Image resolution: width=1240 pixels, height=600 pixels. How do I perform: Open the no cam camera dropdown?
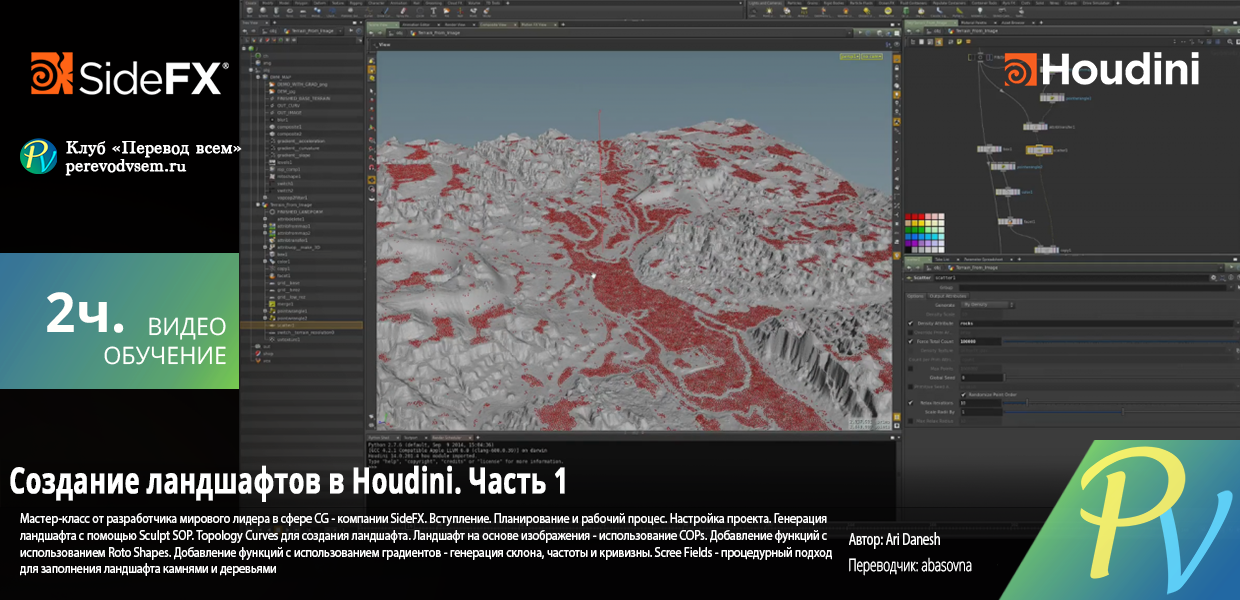point(872,56)
